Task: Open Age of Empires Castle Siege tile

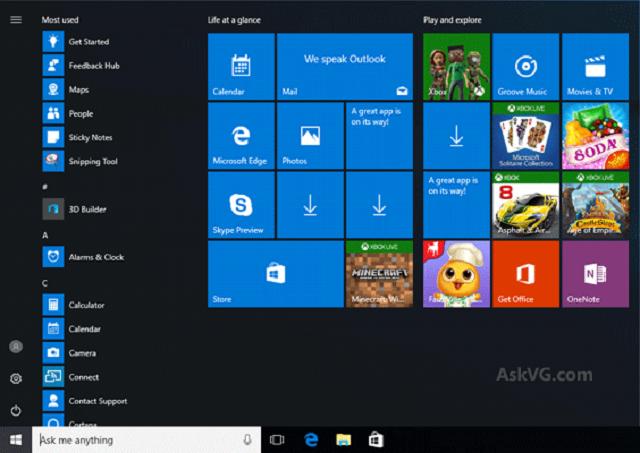Action: pos(596,205)
